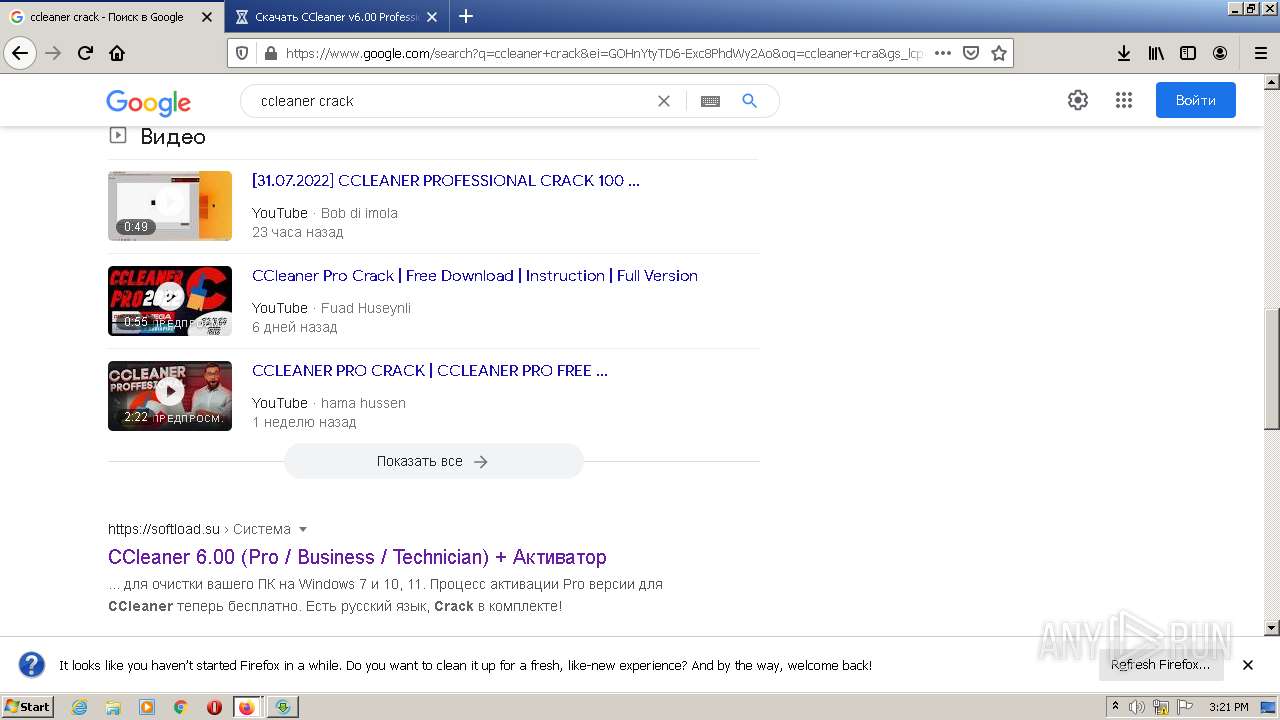Launch Internet Explorer from taskbar
1280x720 pixels.
[79, 707]
